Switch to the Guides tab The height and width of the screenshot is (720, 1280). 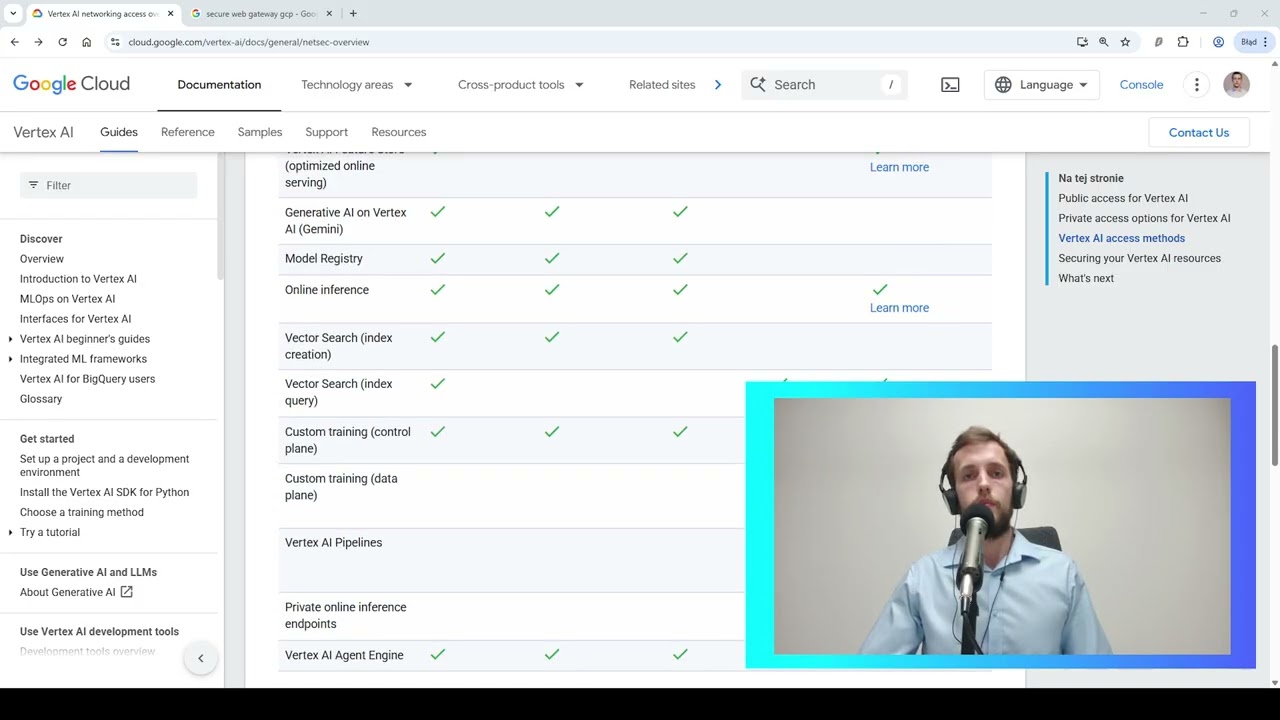click(x=119, y=132)
